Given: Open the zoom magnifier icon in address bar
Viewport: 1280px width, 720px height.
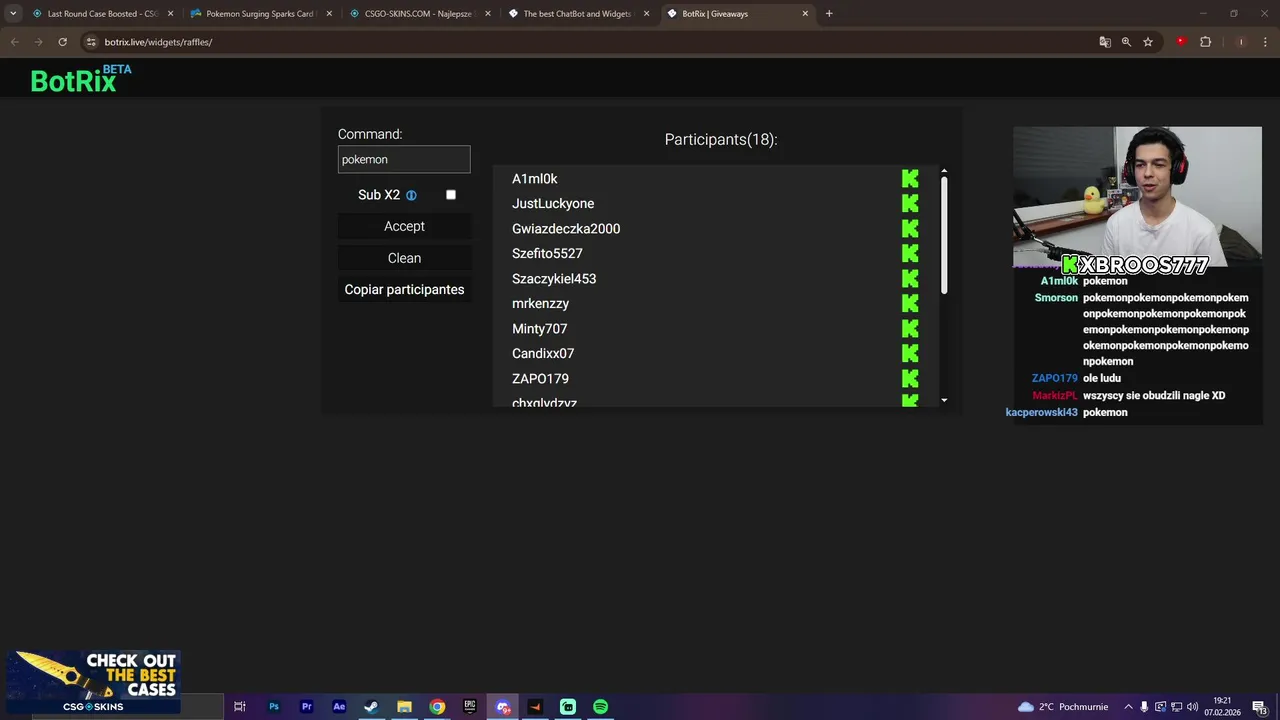Looking at the screenshot, I should click(x=1126, y=42).
